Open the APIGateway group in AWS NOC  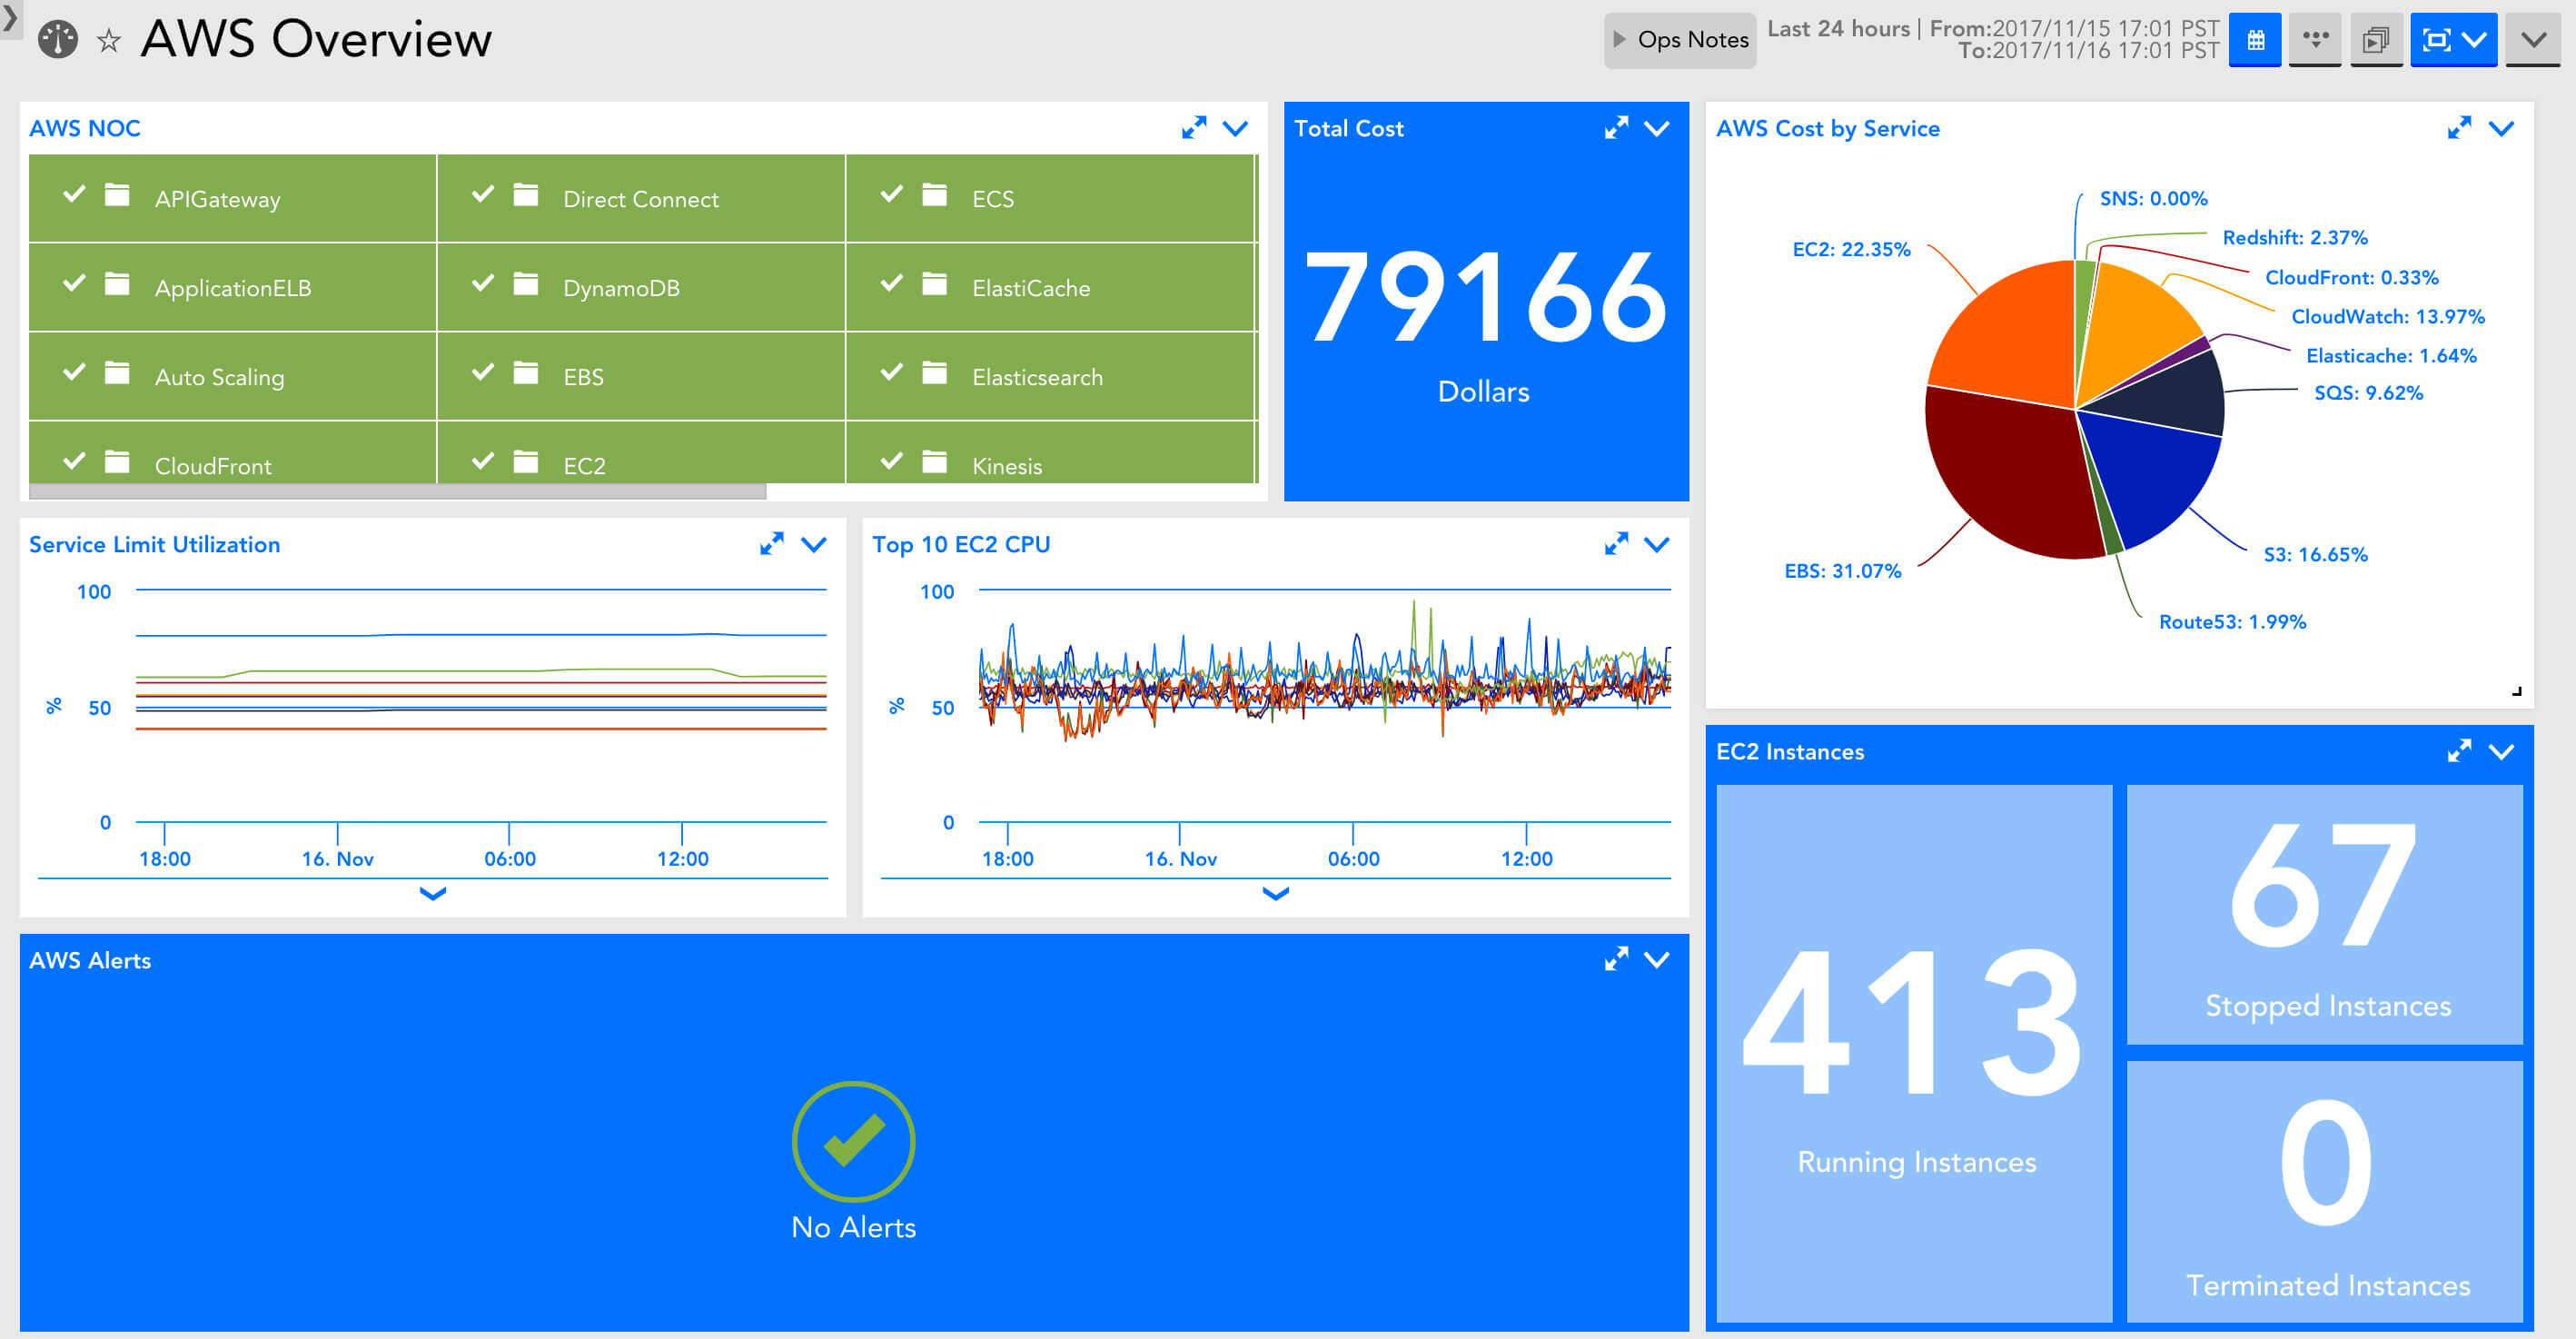tap(232, 198)
